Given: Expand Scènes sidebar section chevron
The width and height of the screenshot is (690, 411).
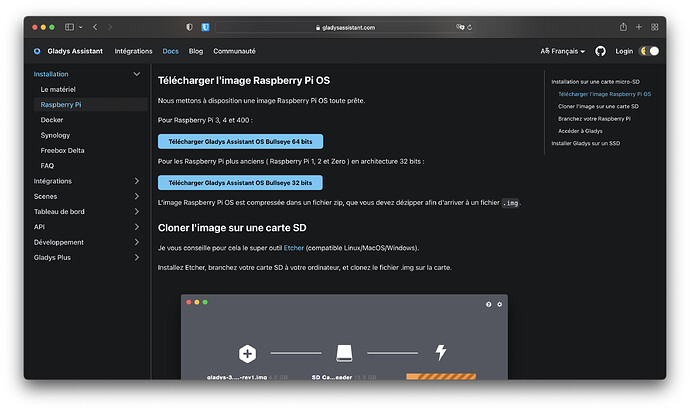Looking at the screenshot, I should pos(136,196).
